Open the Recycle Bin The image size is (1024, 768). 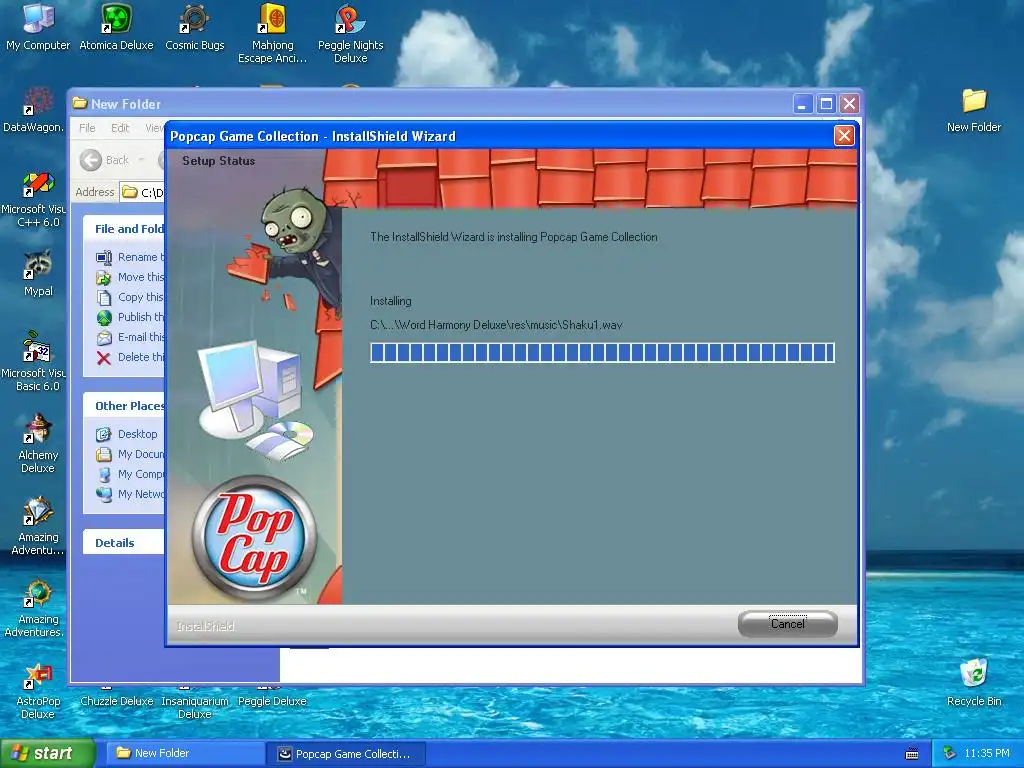[x=974, y=682]
